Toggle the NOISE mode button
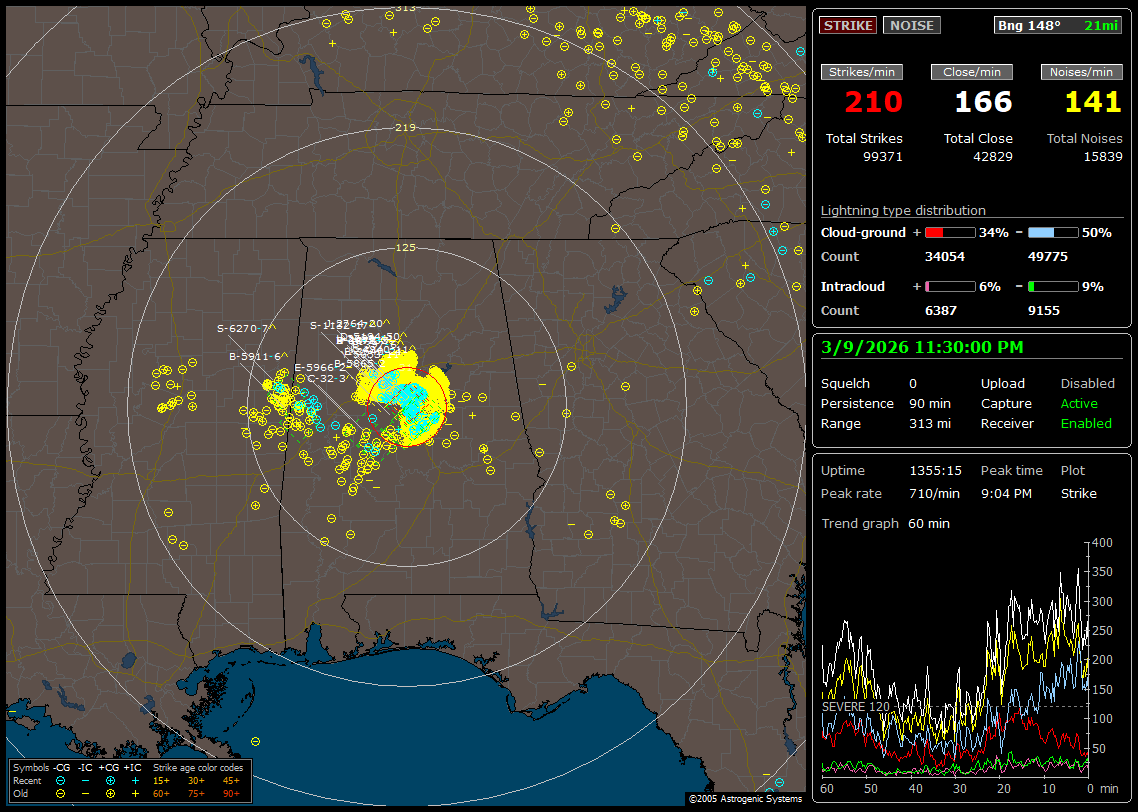 point(911,25)
